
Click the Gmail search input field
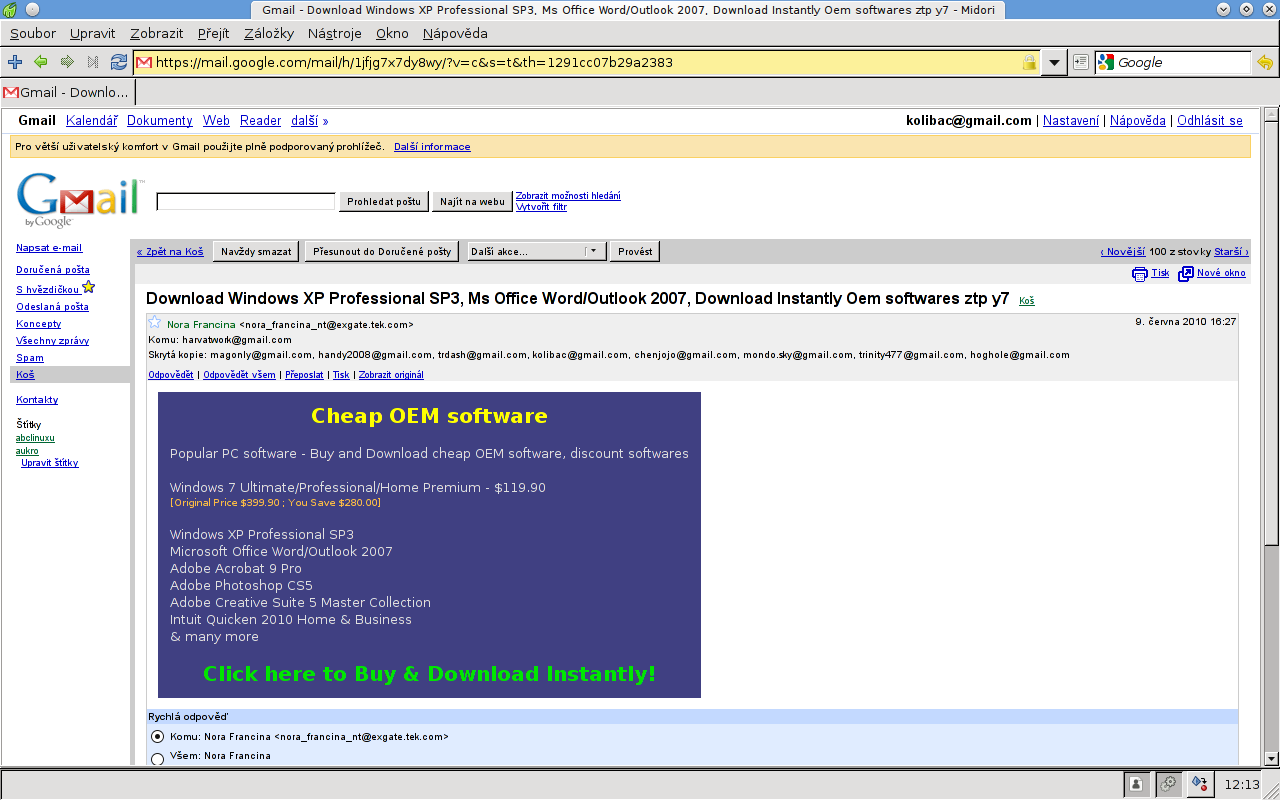246,202
